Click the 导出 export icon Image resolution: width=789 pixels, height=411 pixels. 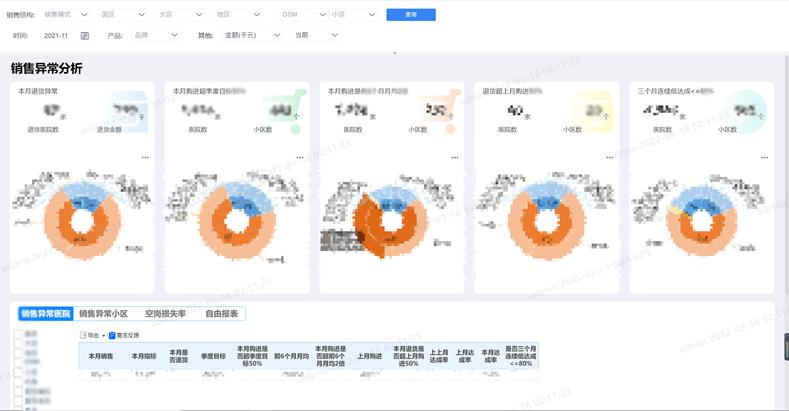(x=83, y=335)
